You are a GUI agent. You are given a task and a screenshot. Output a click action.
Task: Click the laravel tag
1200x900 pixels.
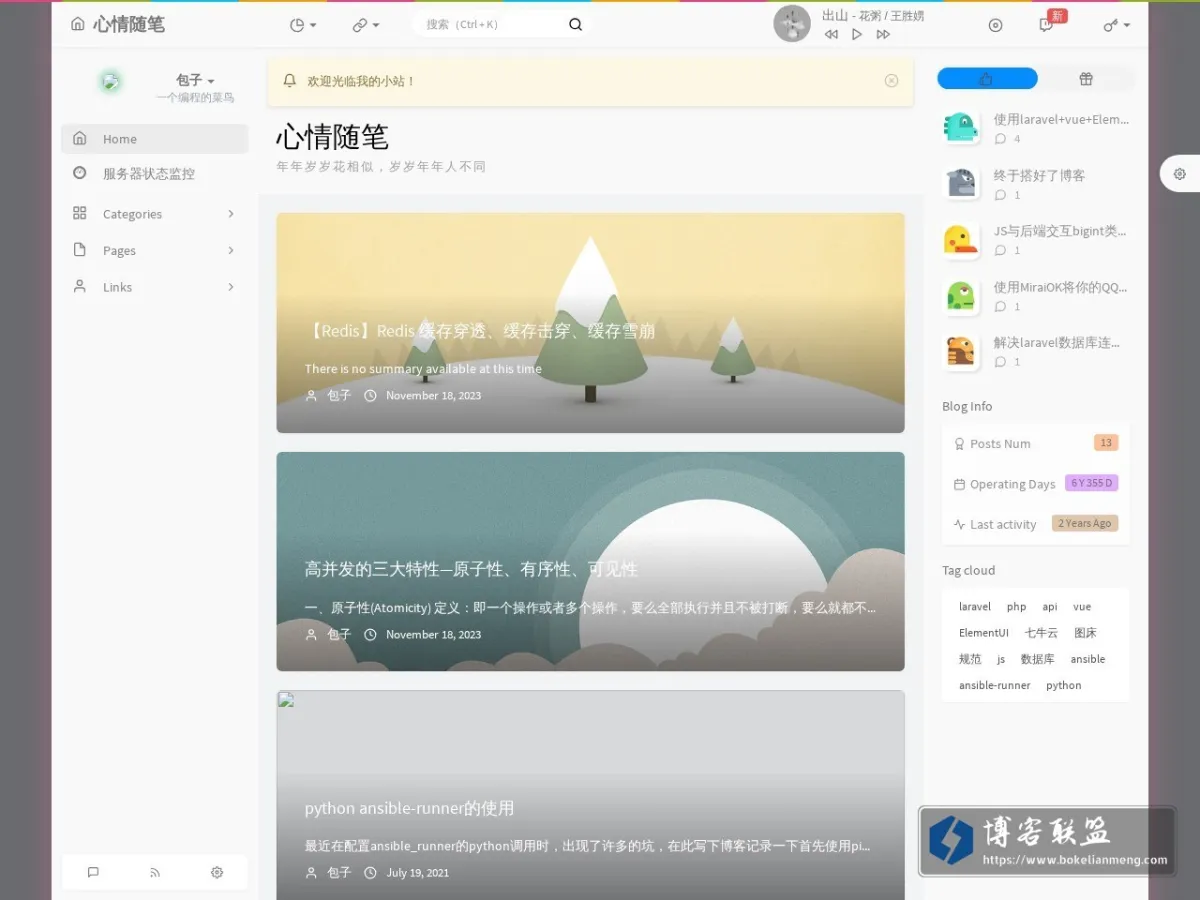pos(975,607)
